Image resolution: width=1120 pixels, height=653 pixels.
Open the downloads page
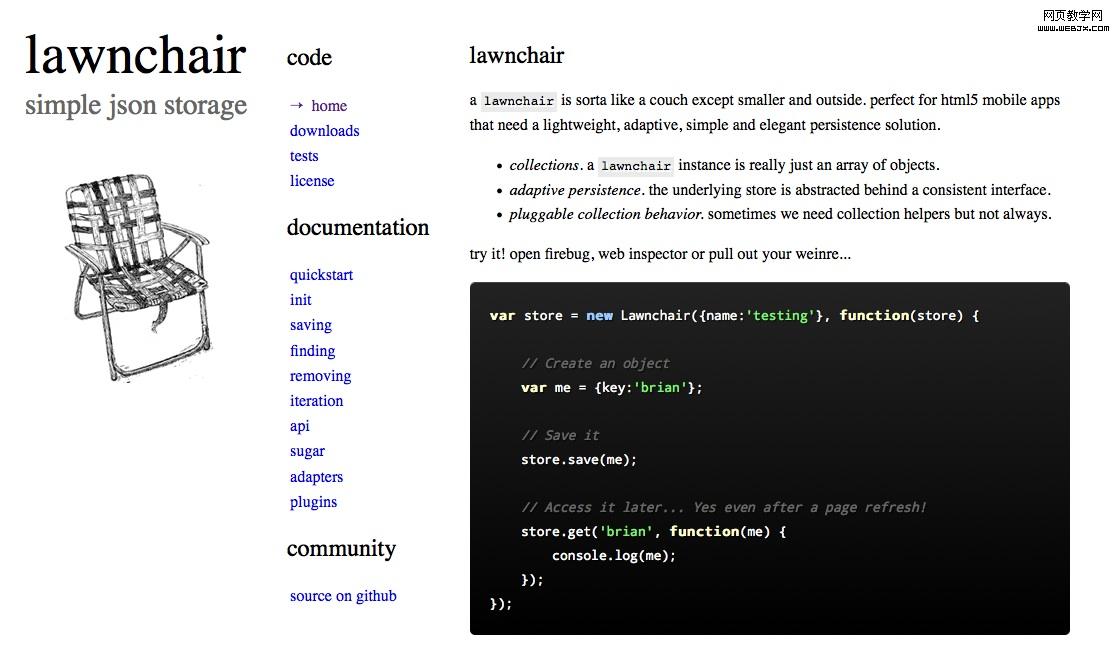pos(324,131)
